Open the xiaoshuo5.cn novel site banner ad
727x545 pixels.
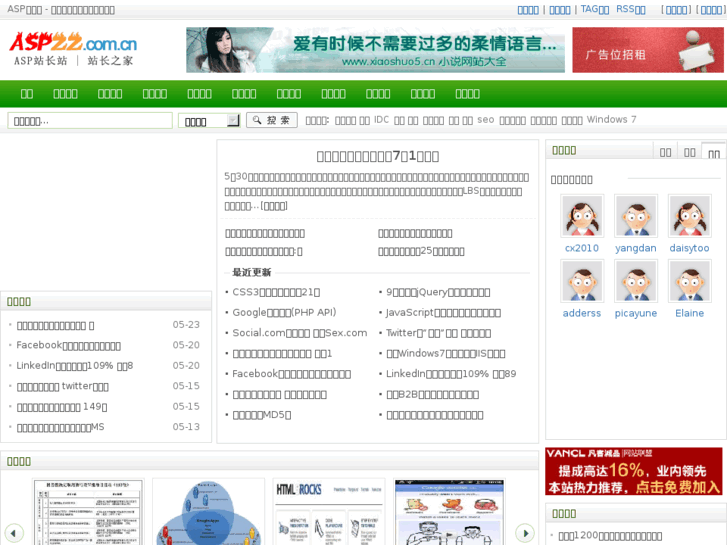point(375,50)
